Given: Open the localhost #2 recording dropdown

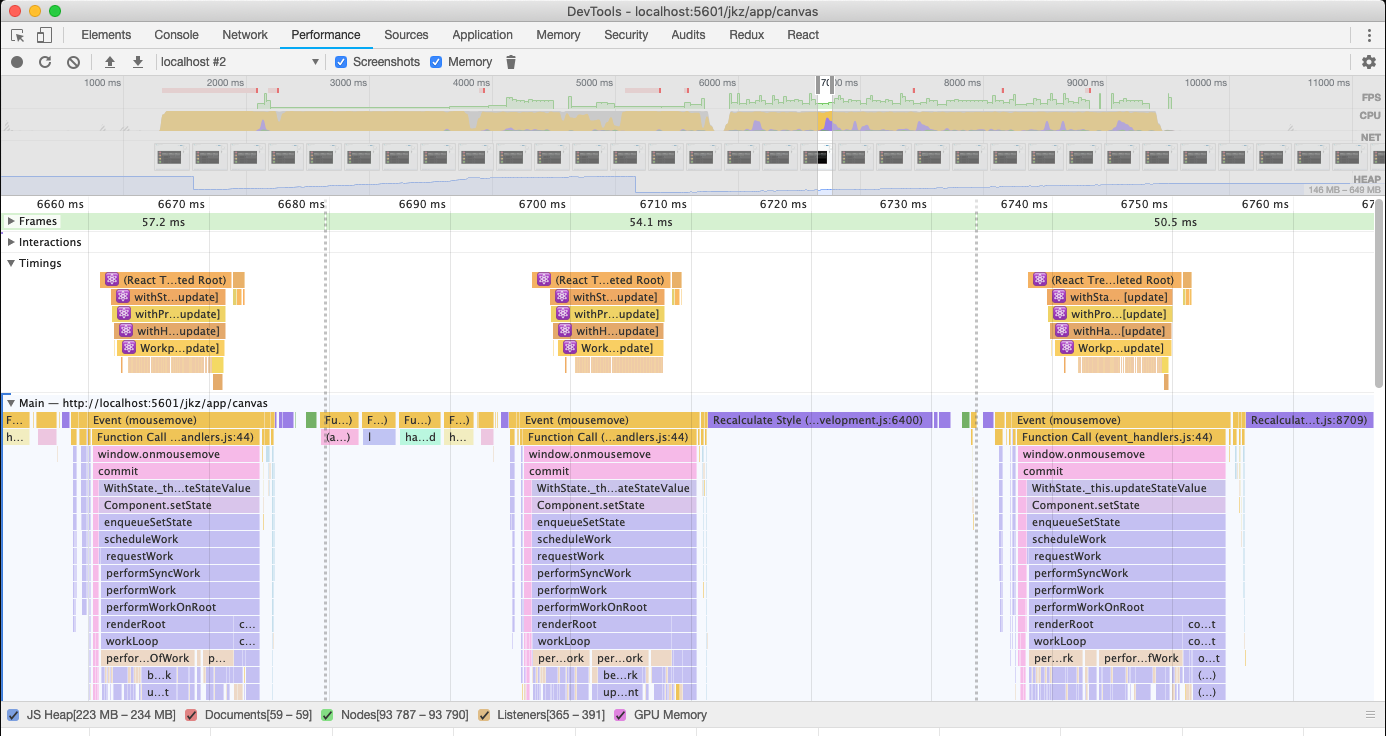Looking at the screenshot, I should click(239, 62).
